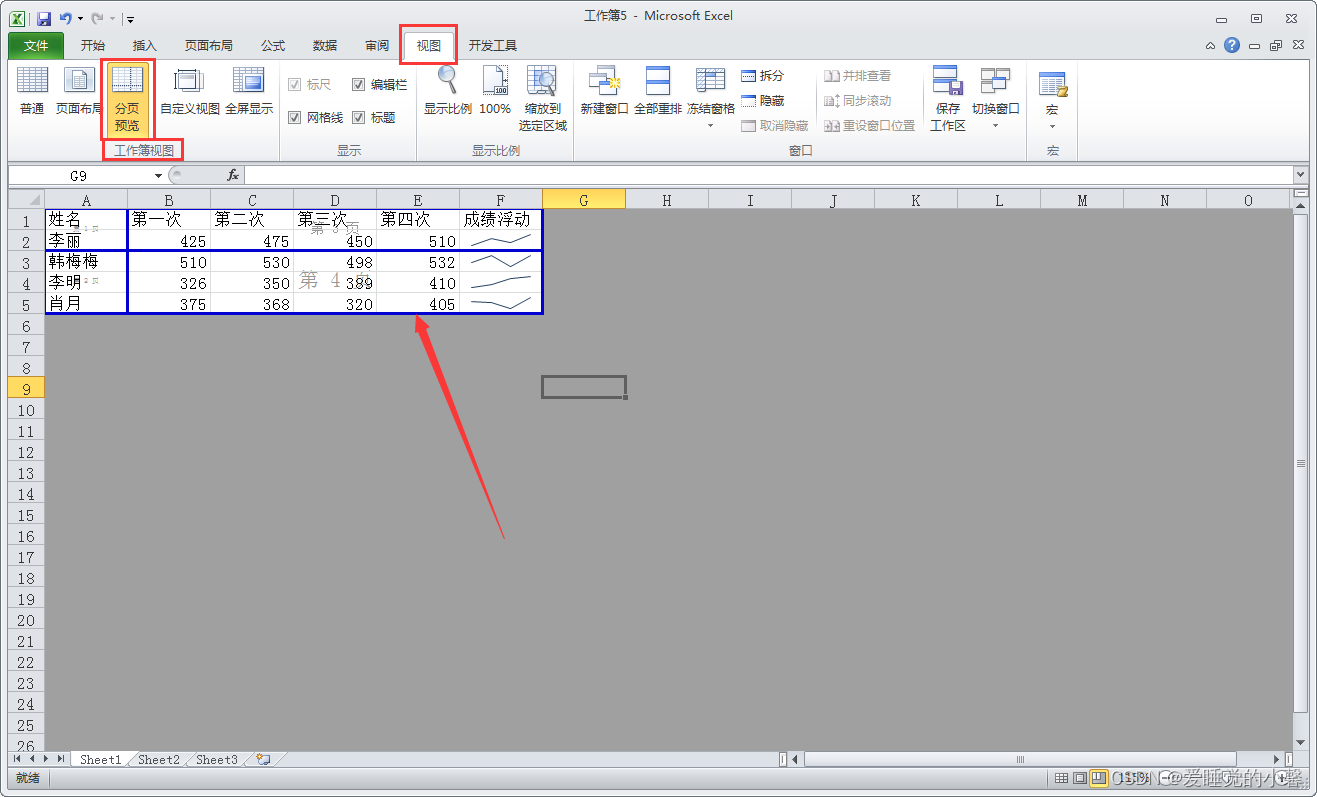Open a New Window (新建窗口)
This screenshot has height=797, width=1317.
[604, 92]
